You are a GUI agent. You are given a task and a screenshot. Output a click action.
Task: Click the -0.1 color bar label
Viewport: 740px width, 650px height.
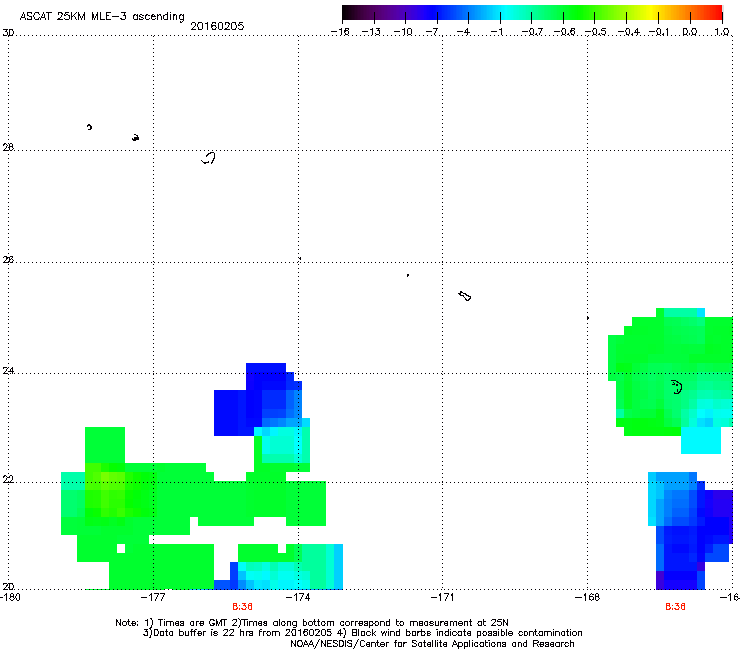click(659, 32)
